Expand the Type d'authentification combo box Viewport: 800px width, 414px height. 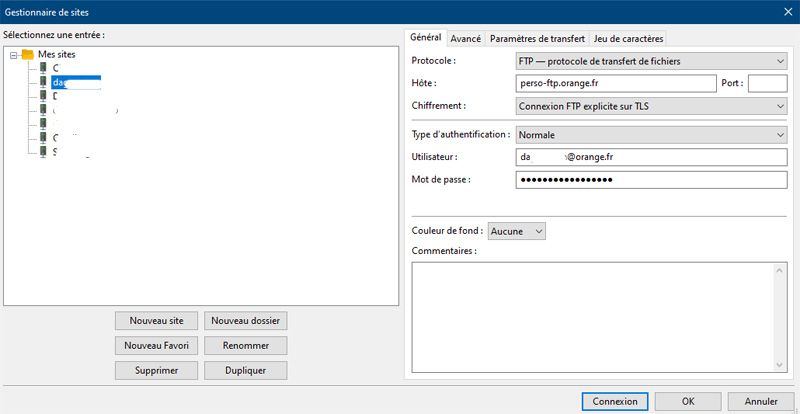pos(651,134)
